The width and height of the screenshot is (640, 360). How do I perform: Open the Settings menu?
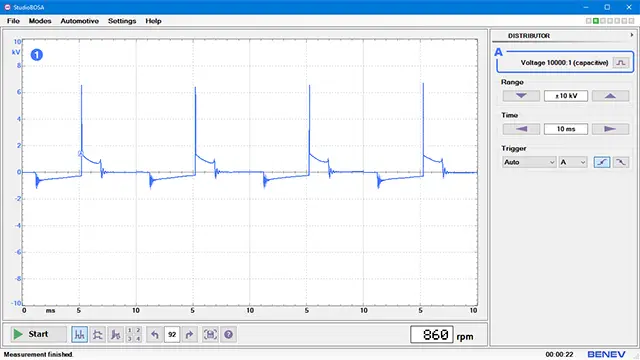pos(122,21)
